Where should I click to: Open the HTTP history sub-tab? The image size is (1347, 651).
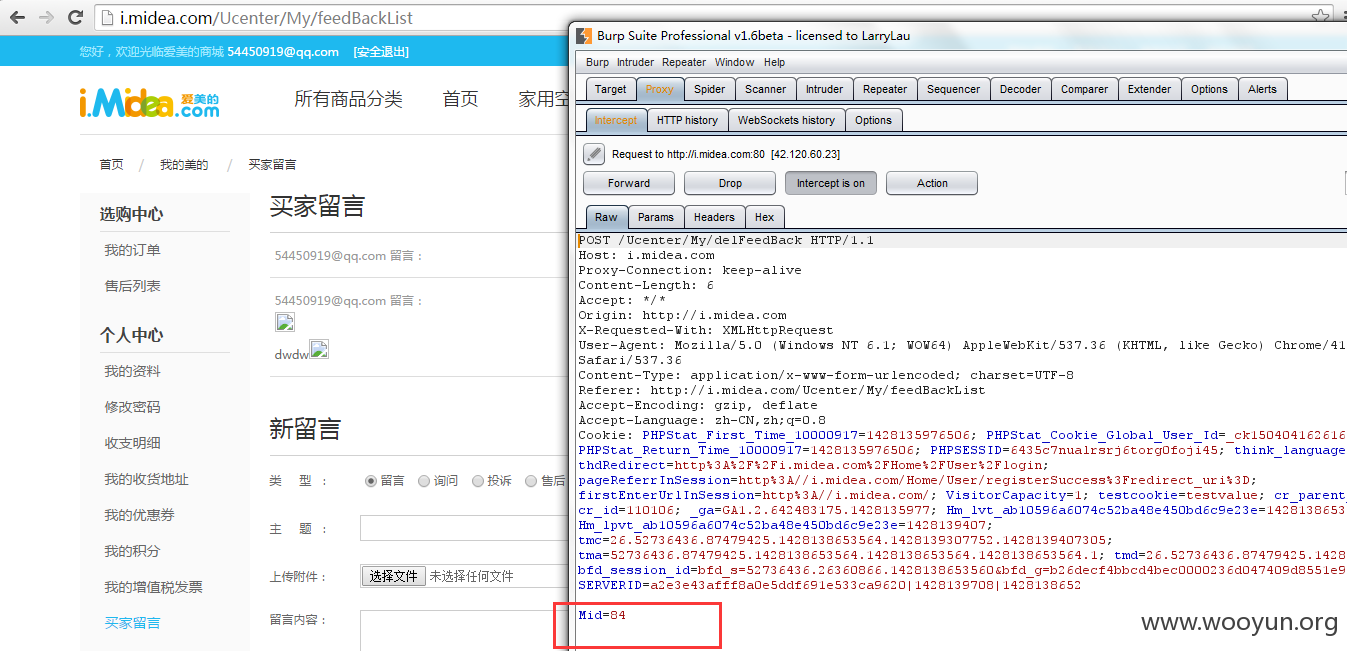[x=687, y=120]
